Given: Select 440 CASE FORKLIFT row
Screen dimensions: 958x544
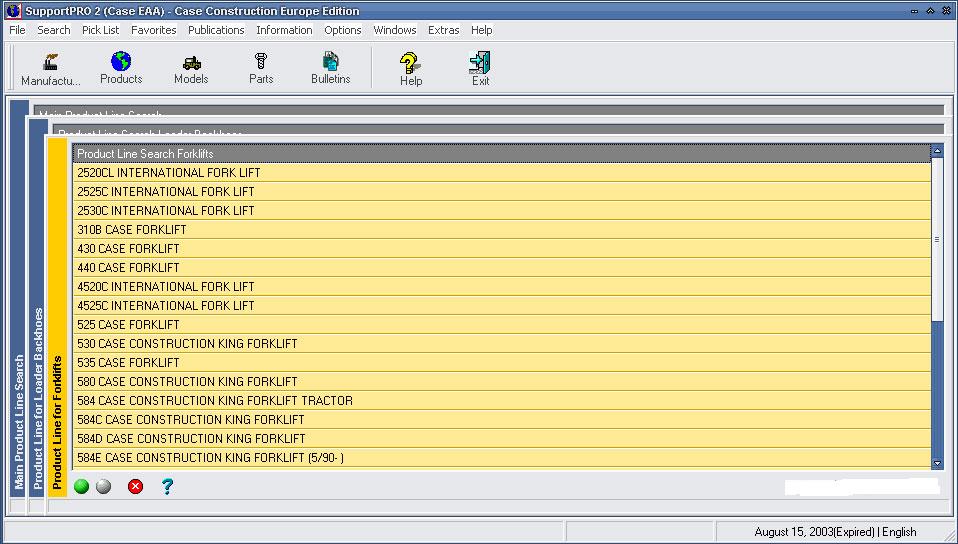Looking at the screenshot, I should [502, 267].
